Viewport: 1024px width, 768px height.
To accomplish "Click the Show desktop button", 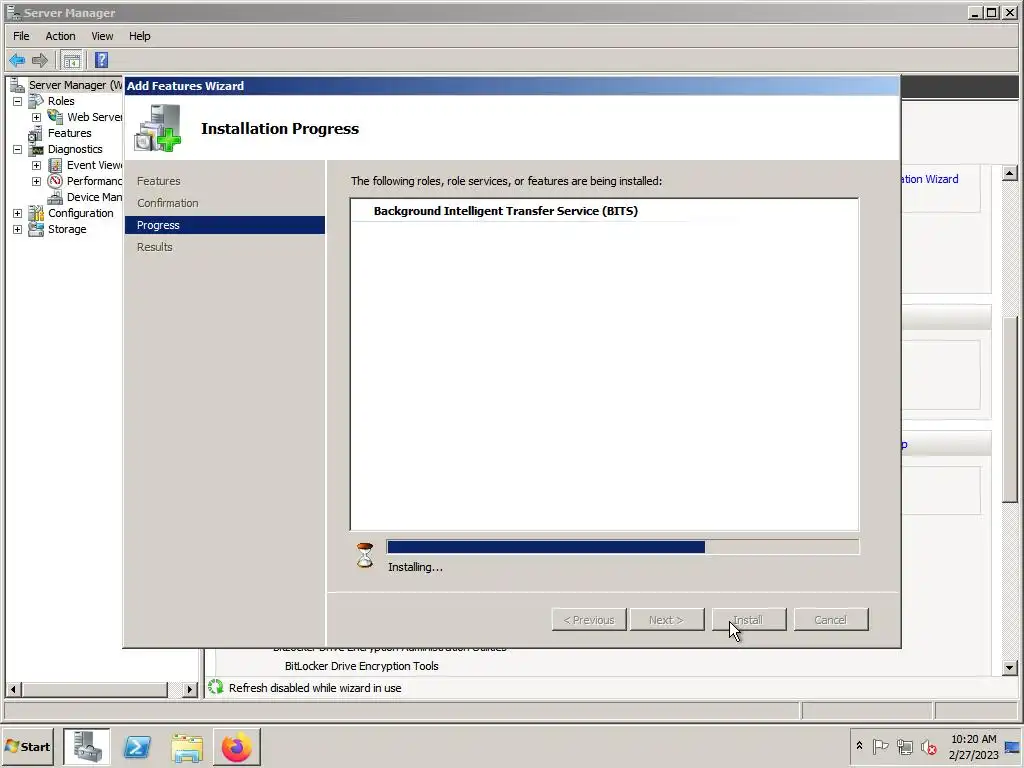I will [x=1013, y=746].
